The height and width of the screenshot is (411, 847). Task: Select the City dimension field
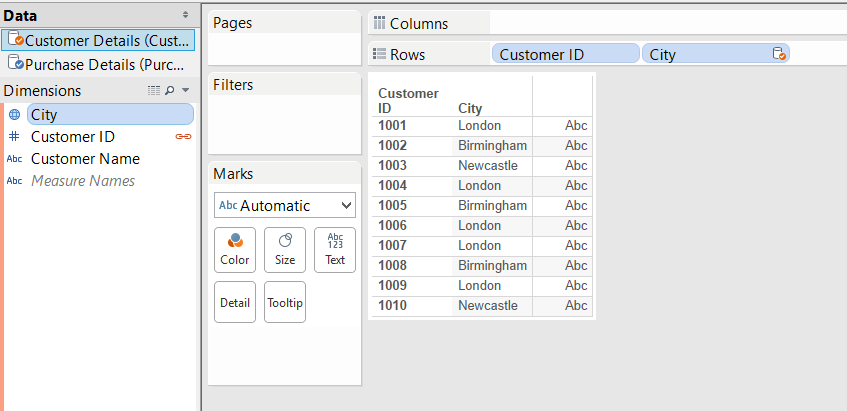click(x=110, y=114)
